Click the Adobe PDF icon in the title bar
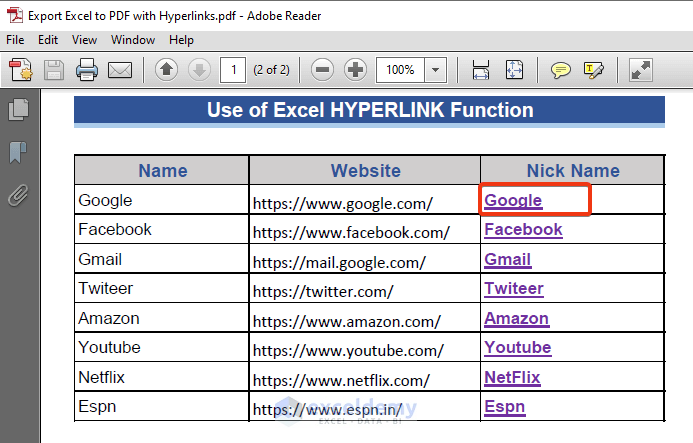 (15, 15)
